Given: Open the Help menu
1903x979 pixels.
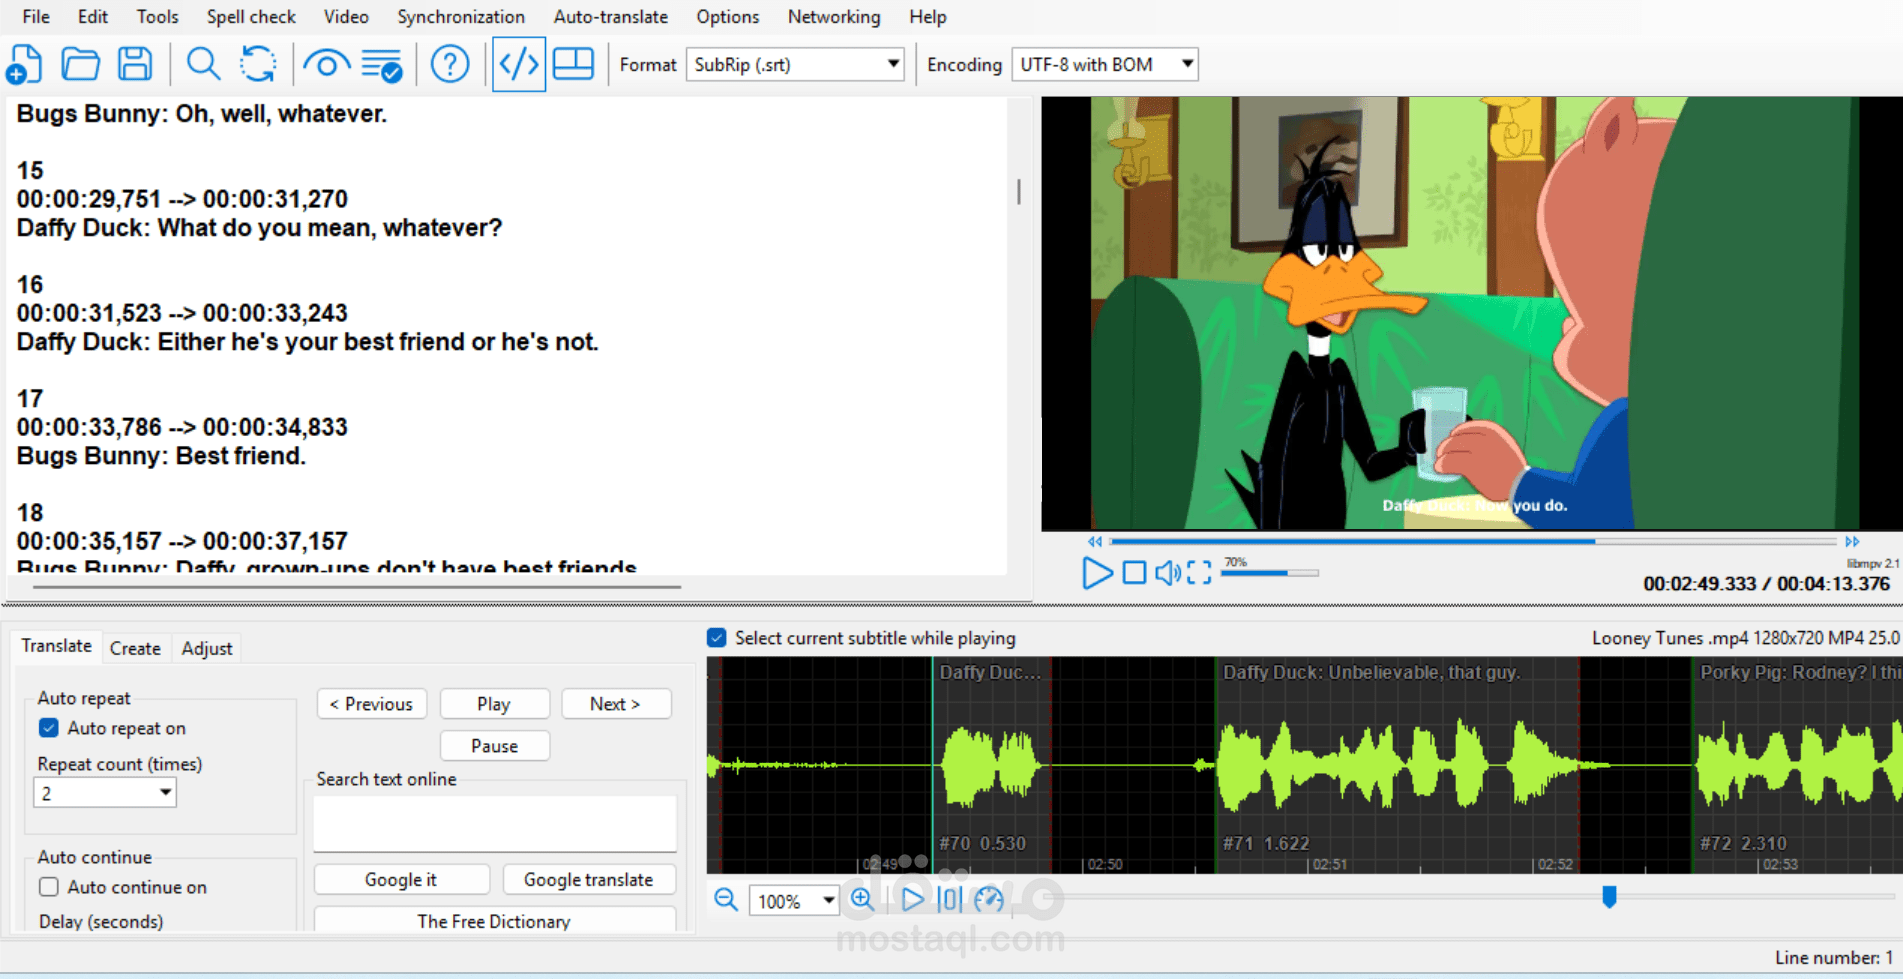Looking at the screenshot, I should click(x=928, y=17).
